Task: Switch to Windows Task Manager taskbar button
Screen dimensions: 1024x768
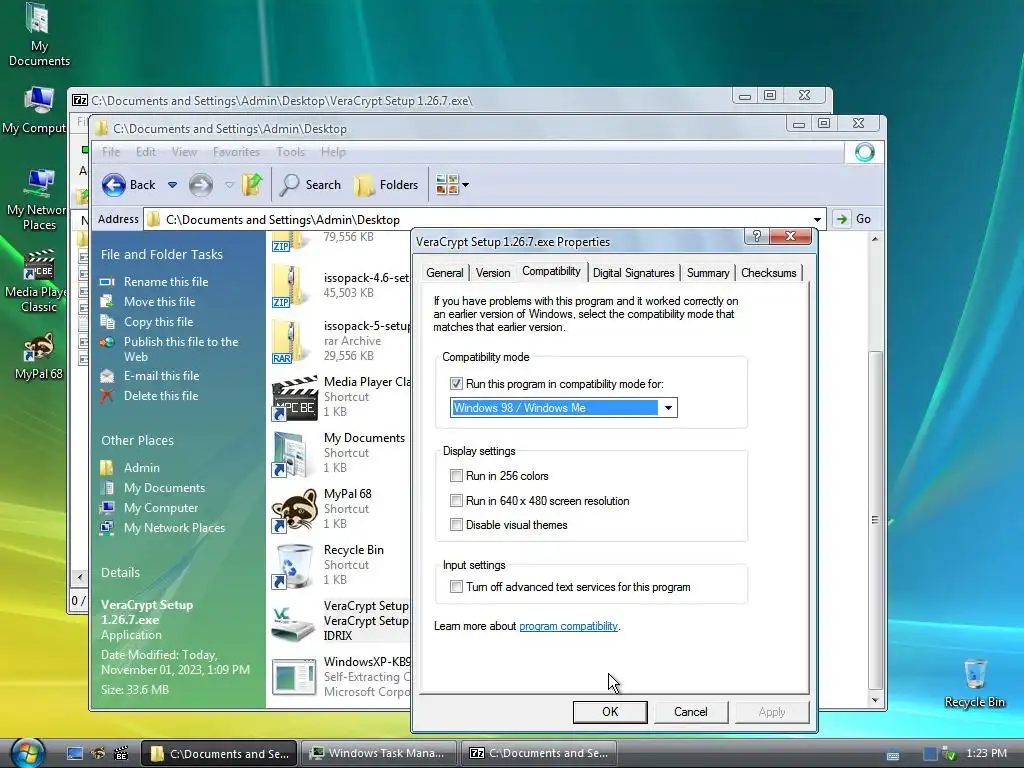Action: [379, 753]
